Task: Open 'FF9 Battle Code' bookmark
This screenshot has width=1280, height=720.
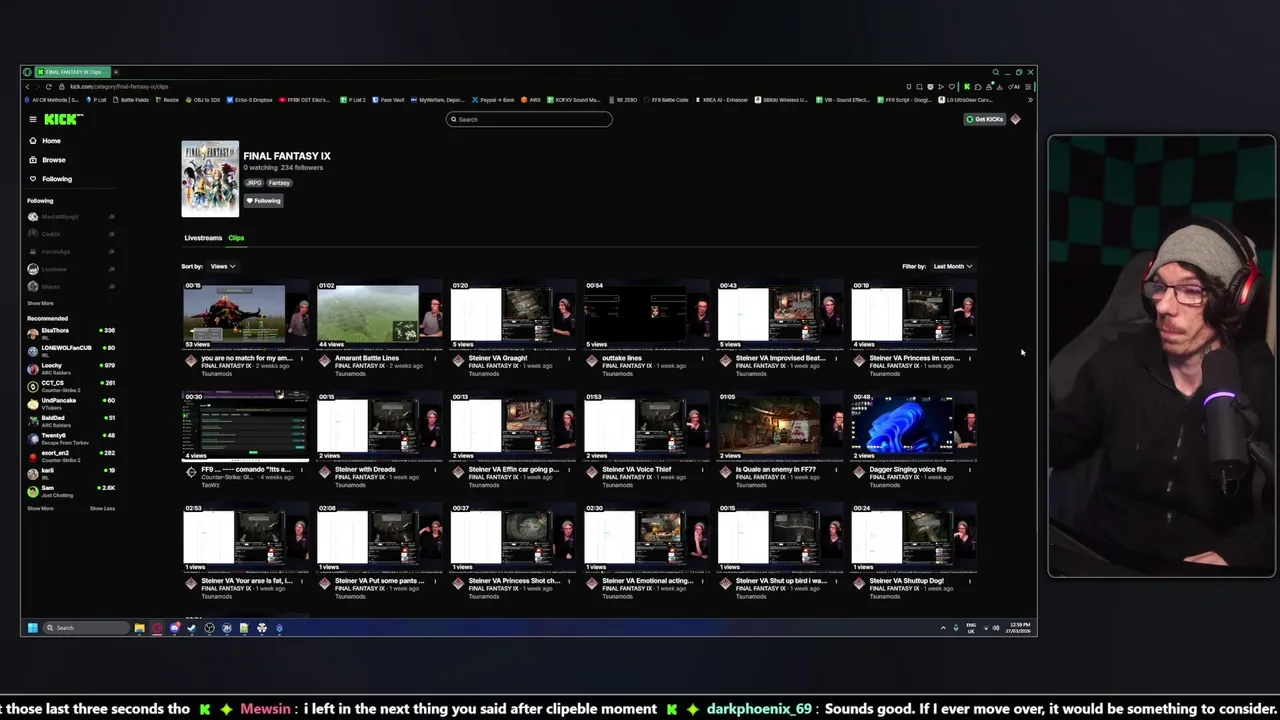Action: coord(668,100)
